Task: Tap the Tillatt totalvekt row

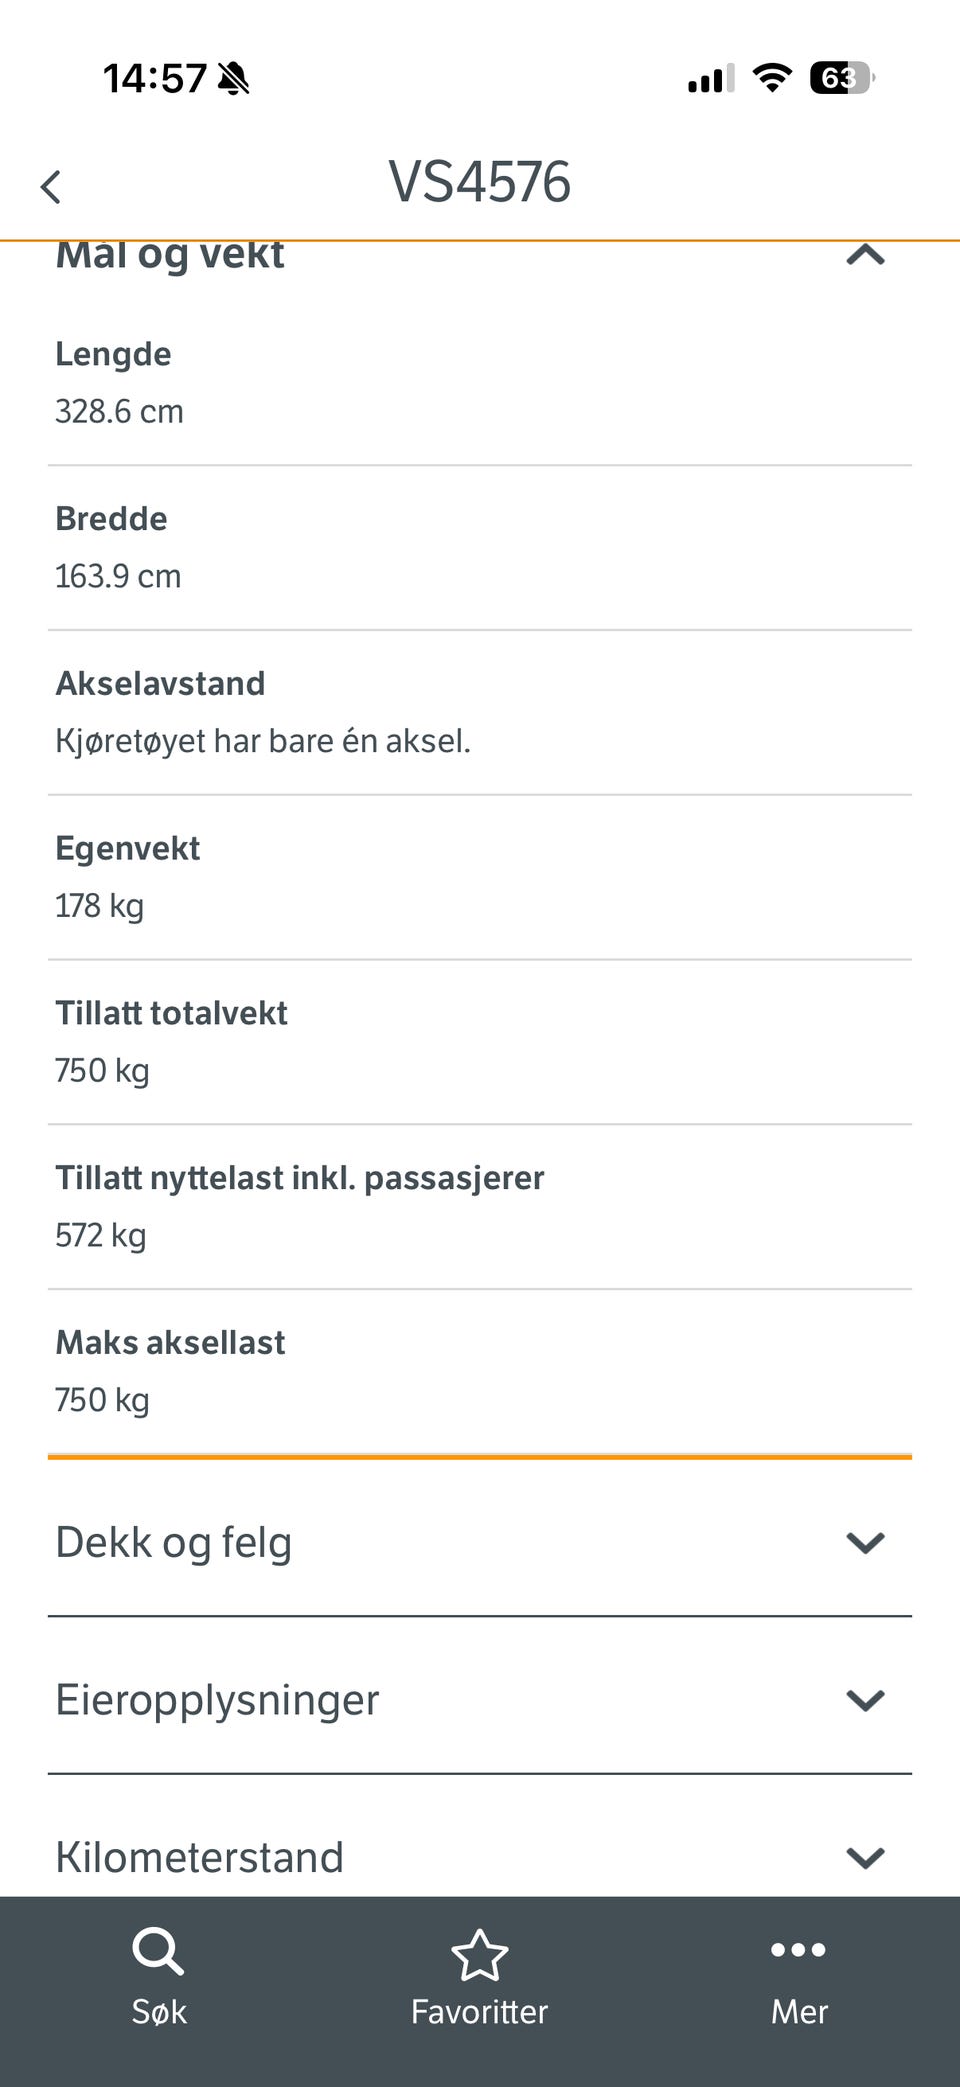Action: pos(480,1042)
